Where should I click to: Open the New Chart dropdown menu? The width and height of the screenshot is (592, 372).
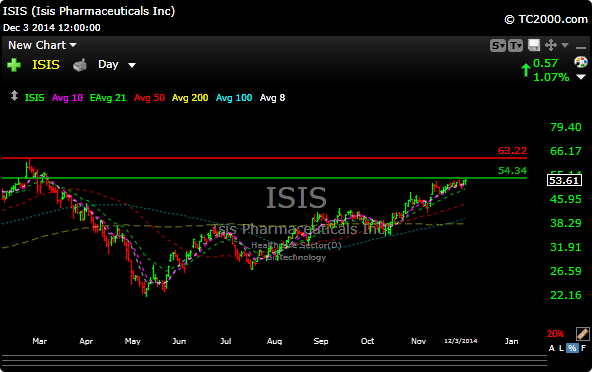(x=42, y=45)
